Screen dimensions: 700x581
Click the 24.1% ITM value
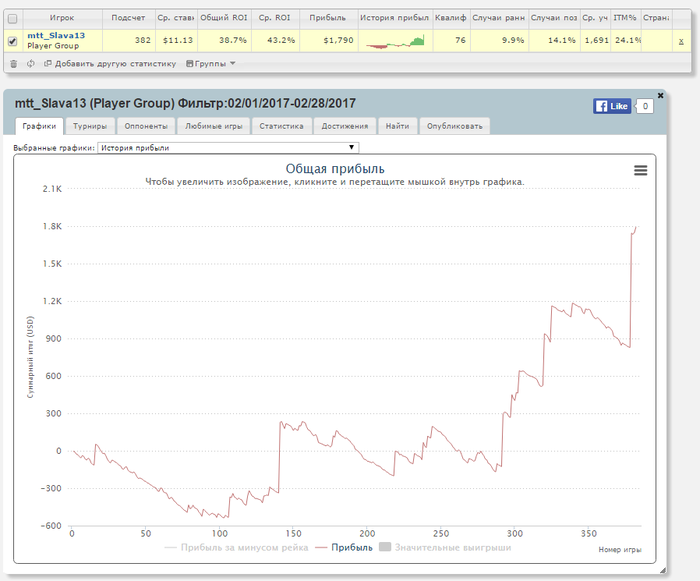pyautogui.click(x=628, y=41)
